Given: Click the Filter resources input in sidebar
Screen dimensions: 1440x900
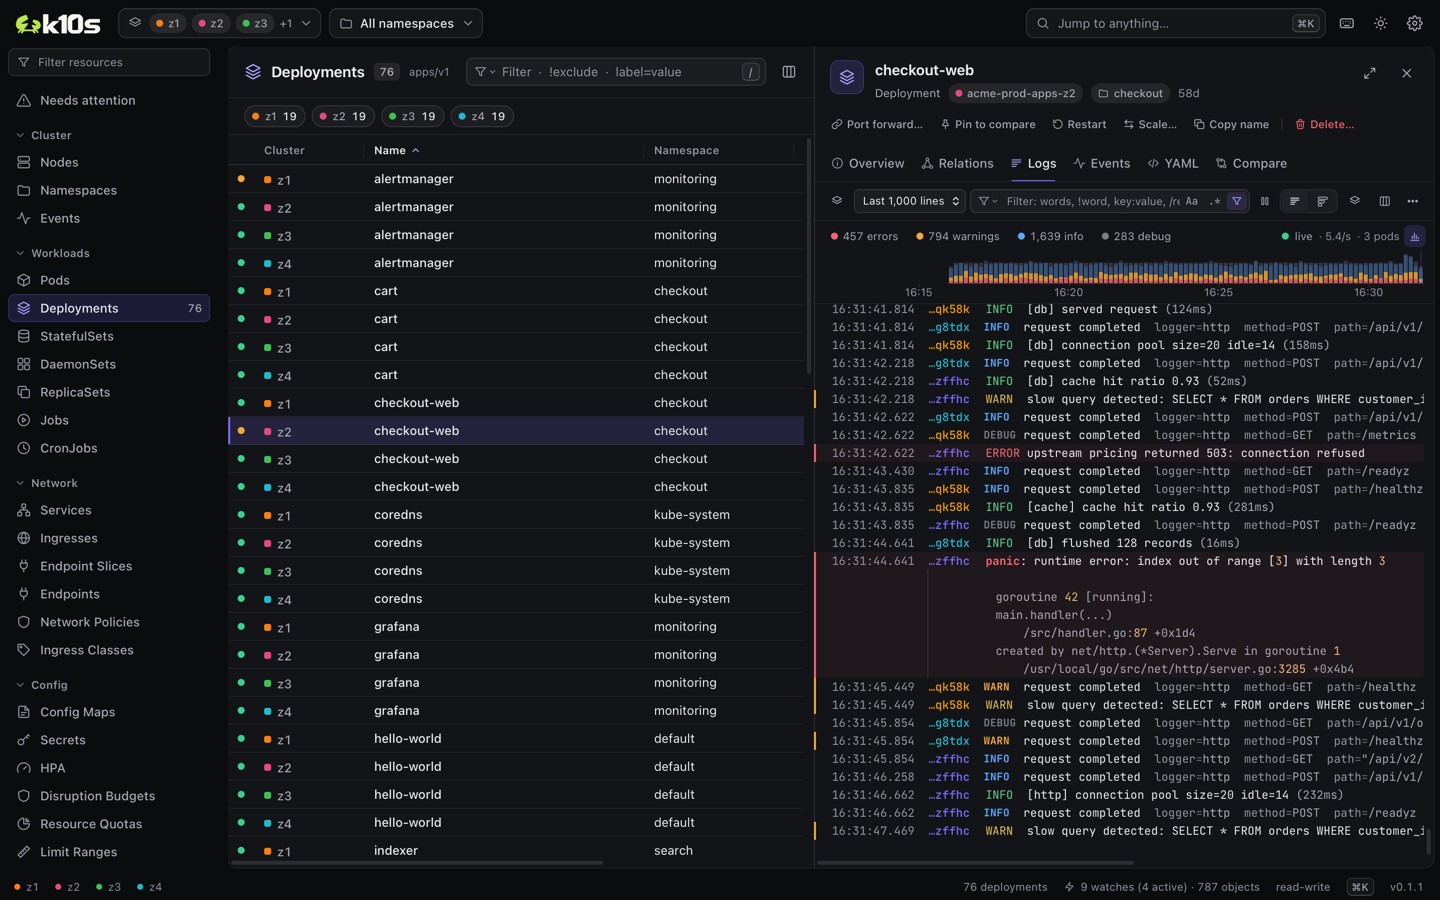Looking at the screenshot, I should pos(109,62).
